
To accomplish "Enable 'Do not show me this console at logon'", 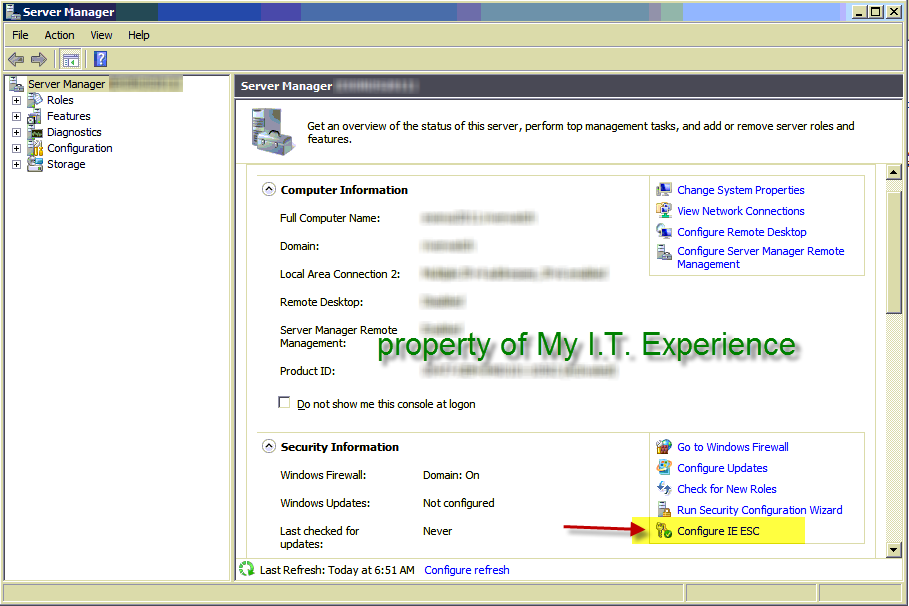I will click(x=284, y=402).
